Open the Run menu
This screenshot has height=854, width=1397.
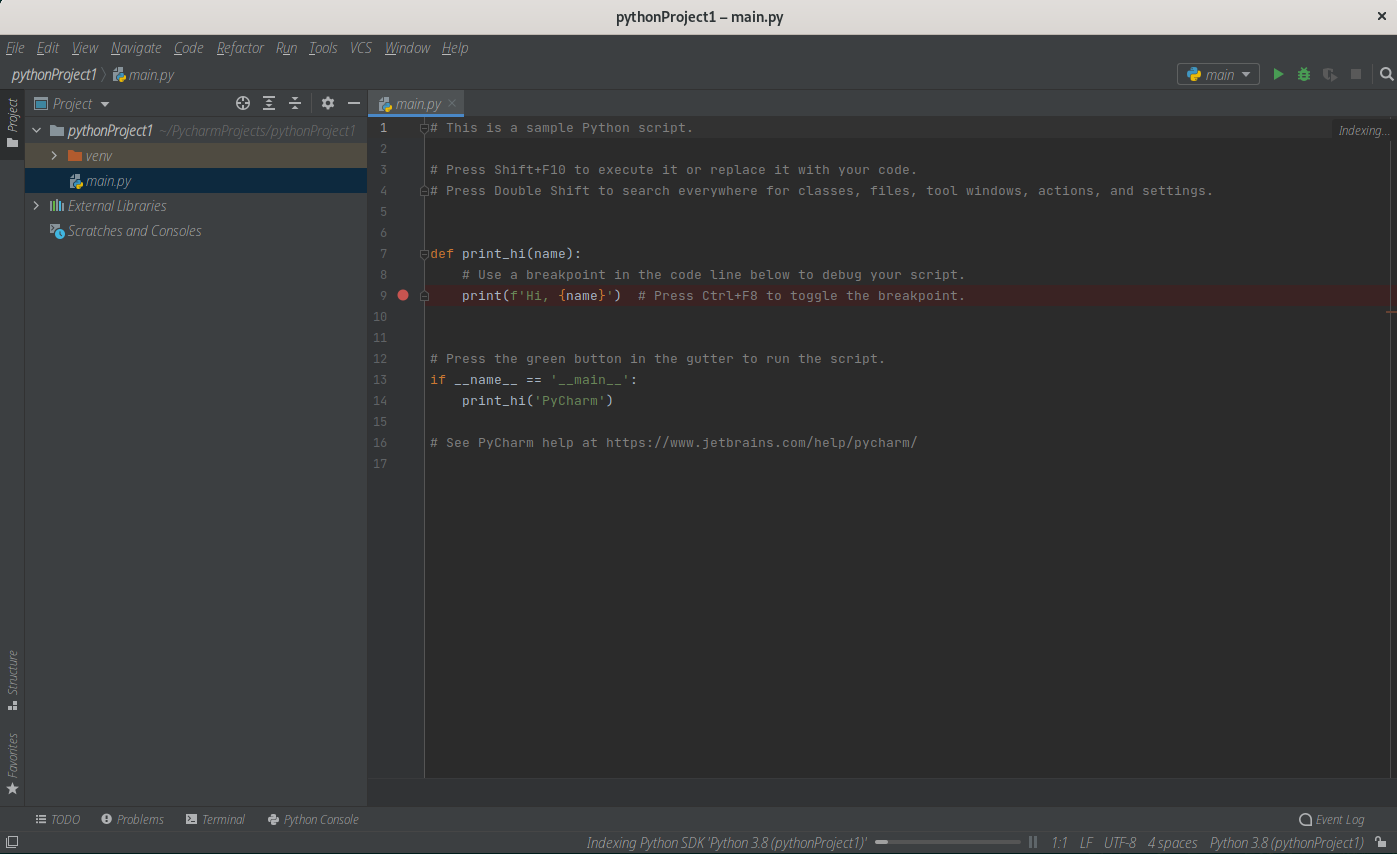coord(287,48)
